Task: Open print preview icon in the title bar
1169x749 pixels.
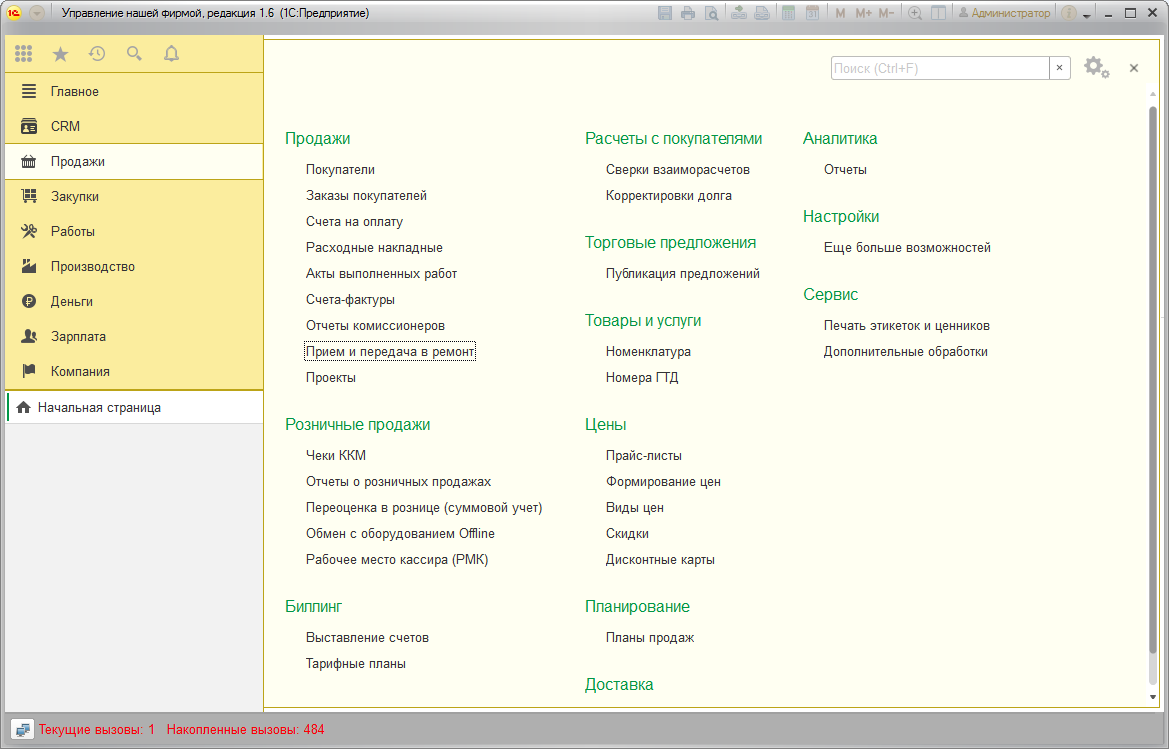Action: [711, 13]
